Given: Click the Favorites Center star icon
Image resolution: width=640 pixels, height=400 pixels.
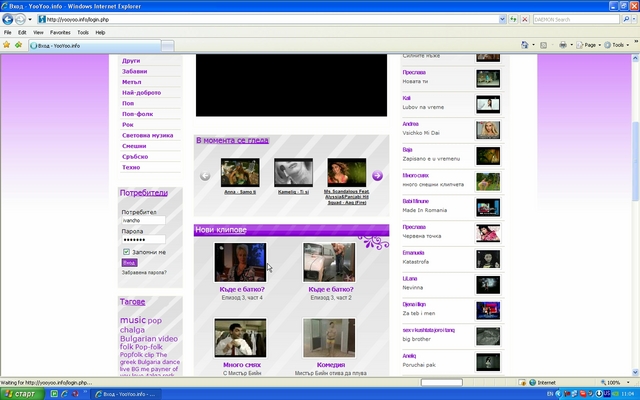Looking at the screenshot, I should [x=7, y=45].
